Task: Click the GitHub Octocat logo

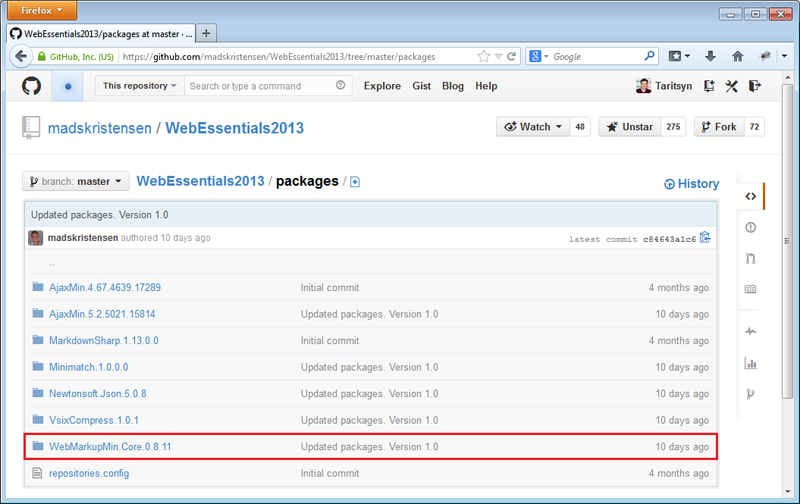Action: (31, 86)
